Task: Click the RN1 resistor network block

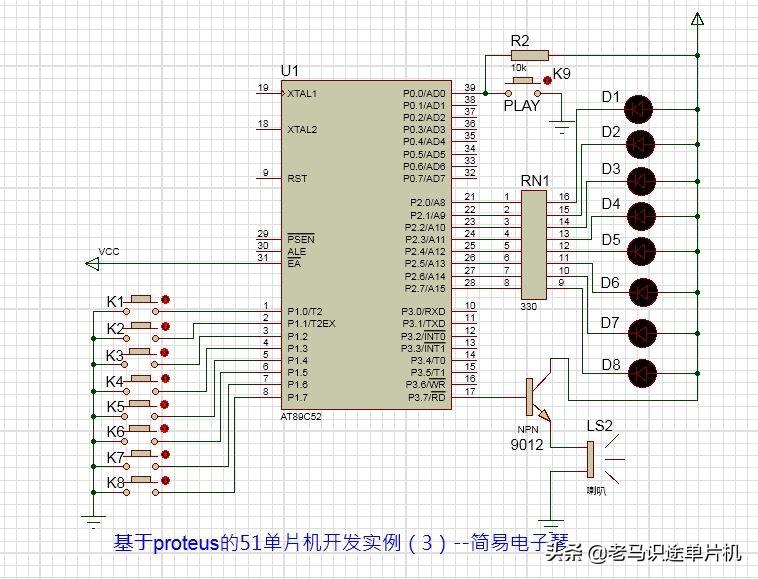Action: tap(534, 245)
